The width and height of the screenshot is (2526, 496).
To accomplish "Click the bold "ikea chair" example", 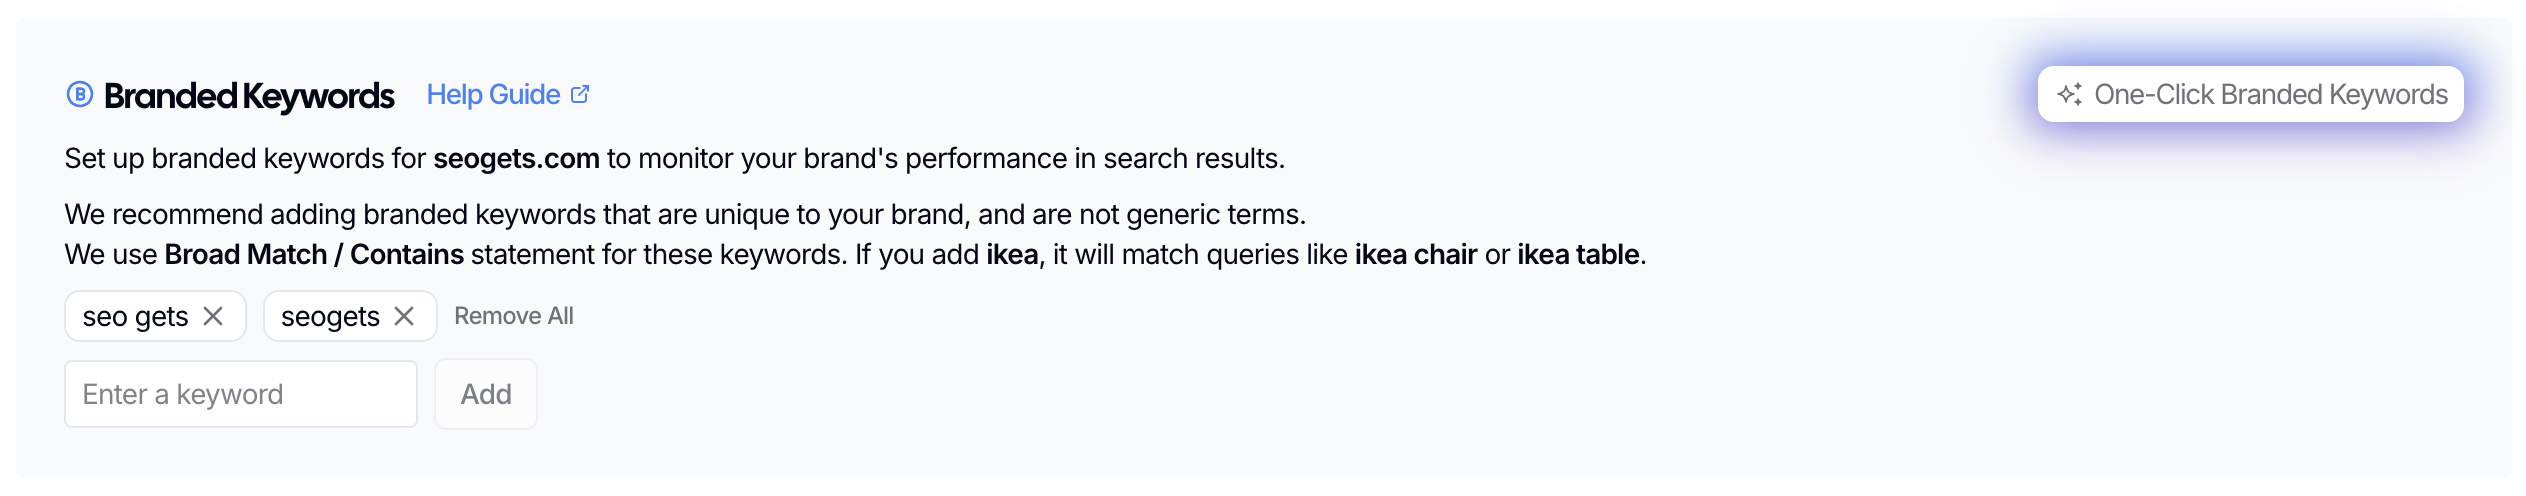I will pyautogui.click(x=1415, y=255).
